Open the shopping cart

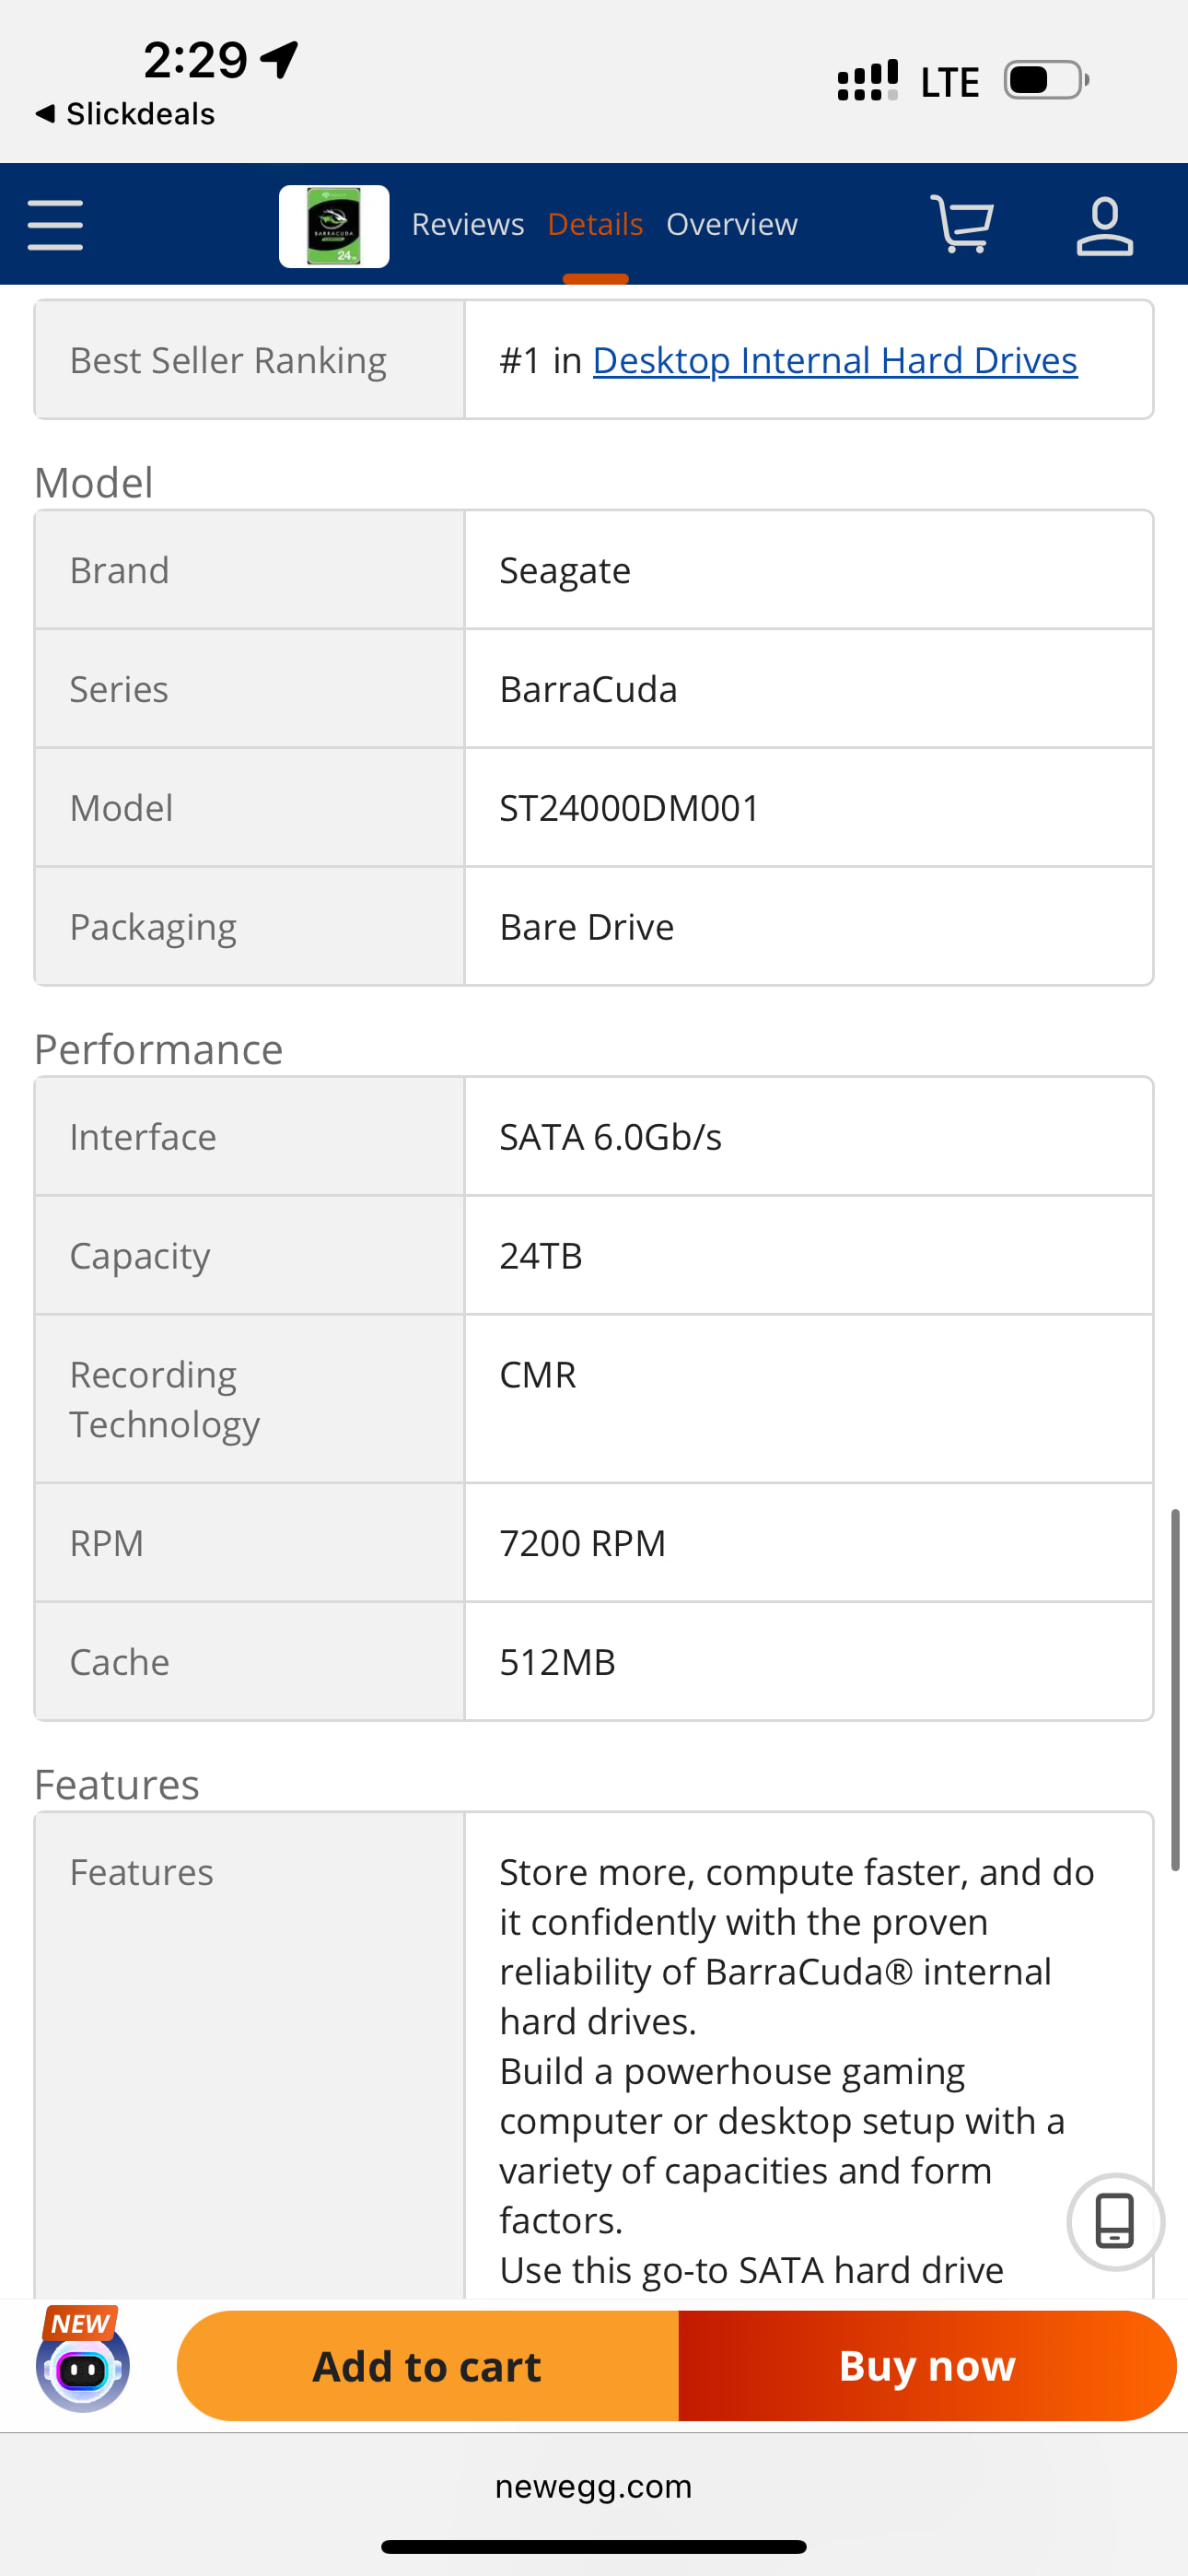pyautogui.click(x=961, y=224)
